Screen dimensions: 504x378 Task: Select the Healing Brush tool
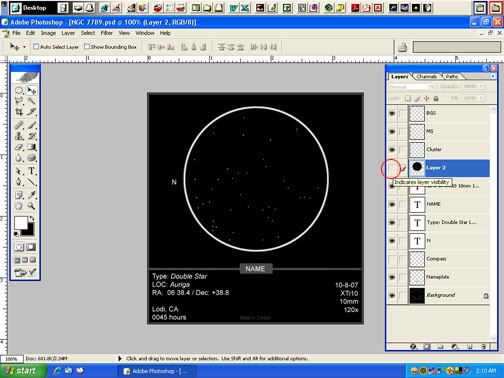click(x=19, y=125)
